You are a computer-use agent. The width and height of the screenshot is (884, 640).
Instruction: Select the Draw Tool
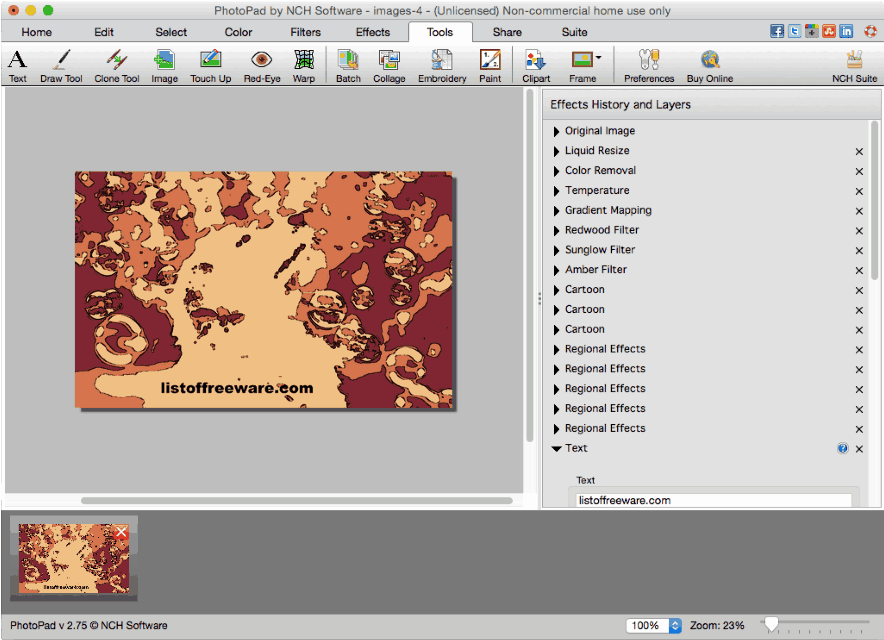tap(60, 65)
